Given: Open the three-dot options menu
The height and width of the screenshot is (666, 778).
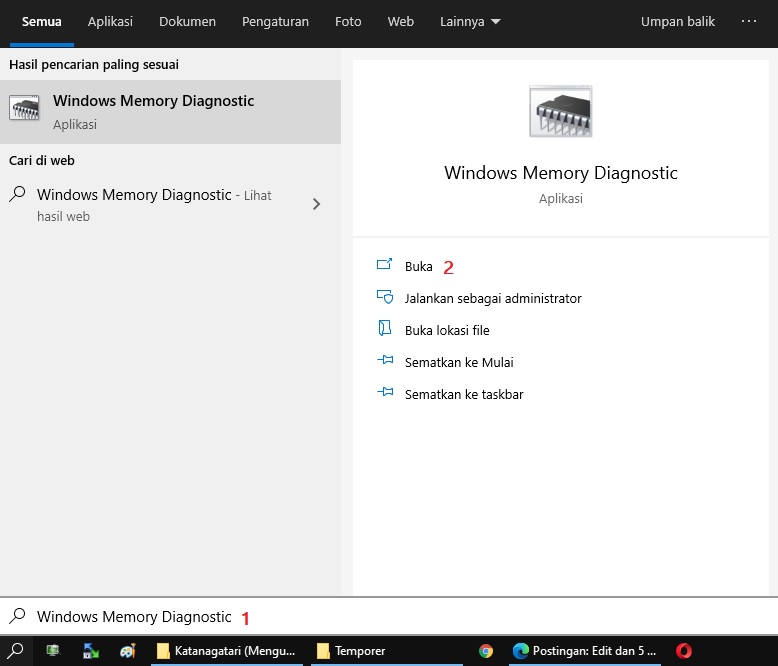Looking at the screenshot, I should pyautogui.click(x=749, y=21).
